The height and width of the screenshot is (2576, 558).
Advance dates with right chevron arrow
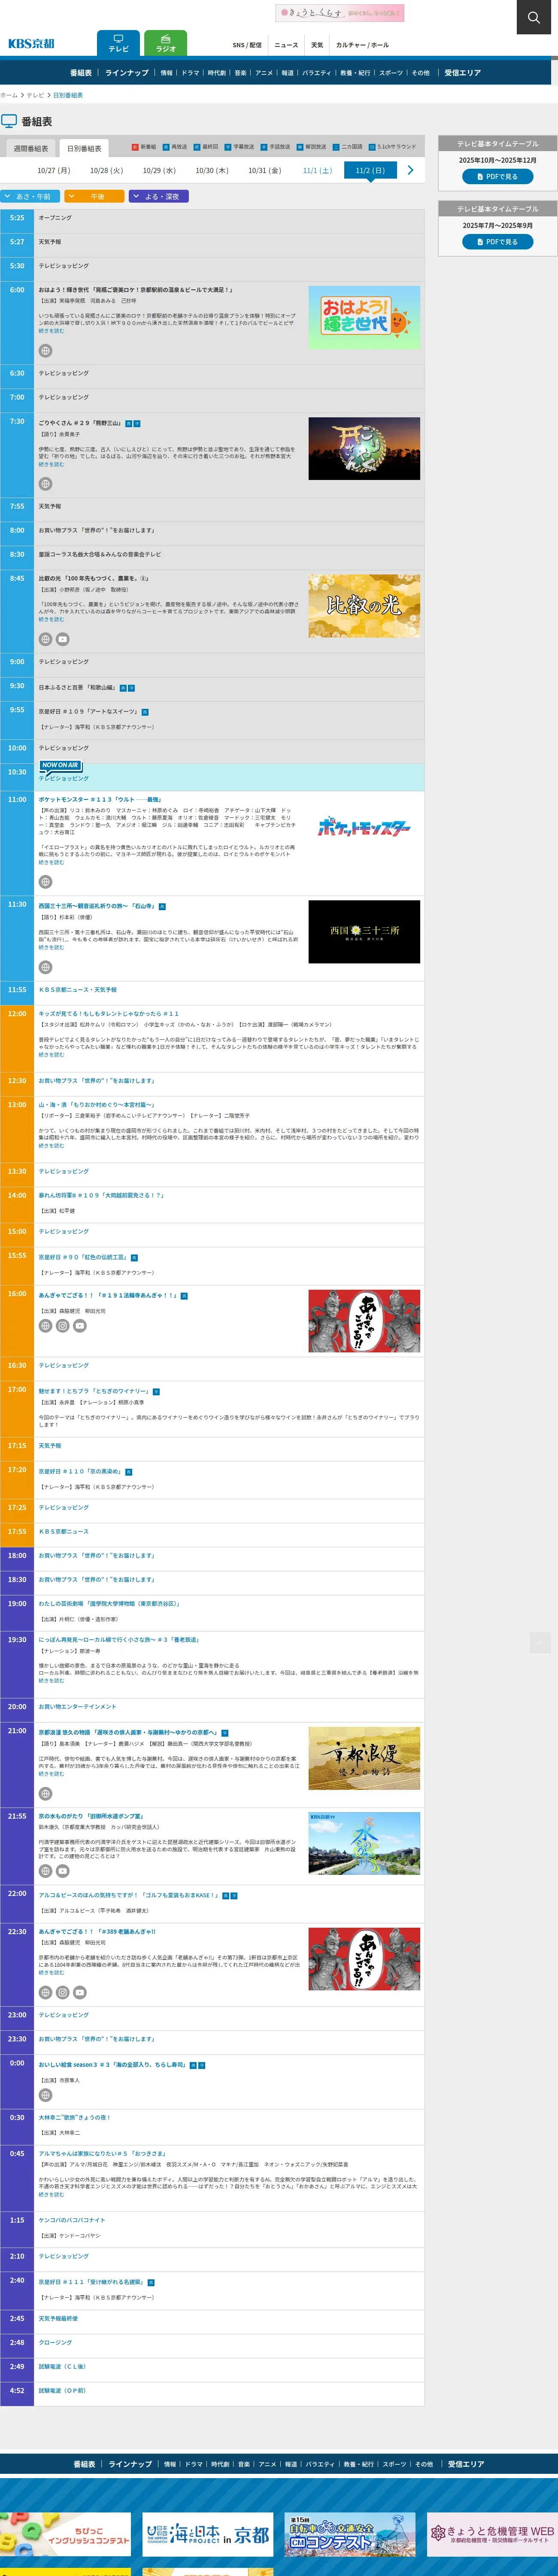tap(410, 171)
